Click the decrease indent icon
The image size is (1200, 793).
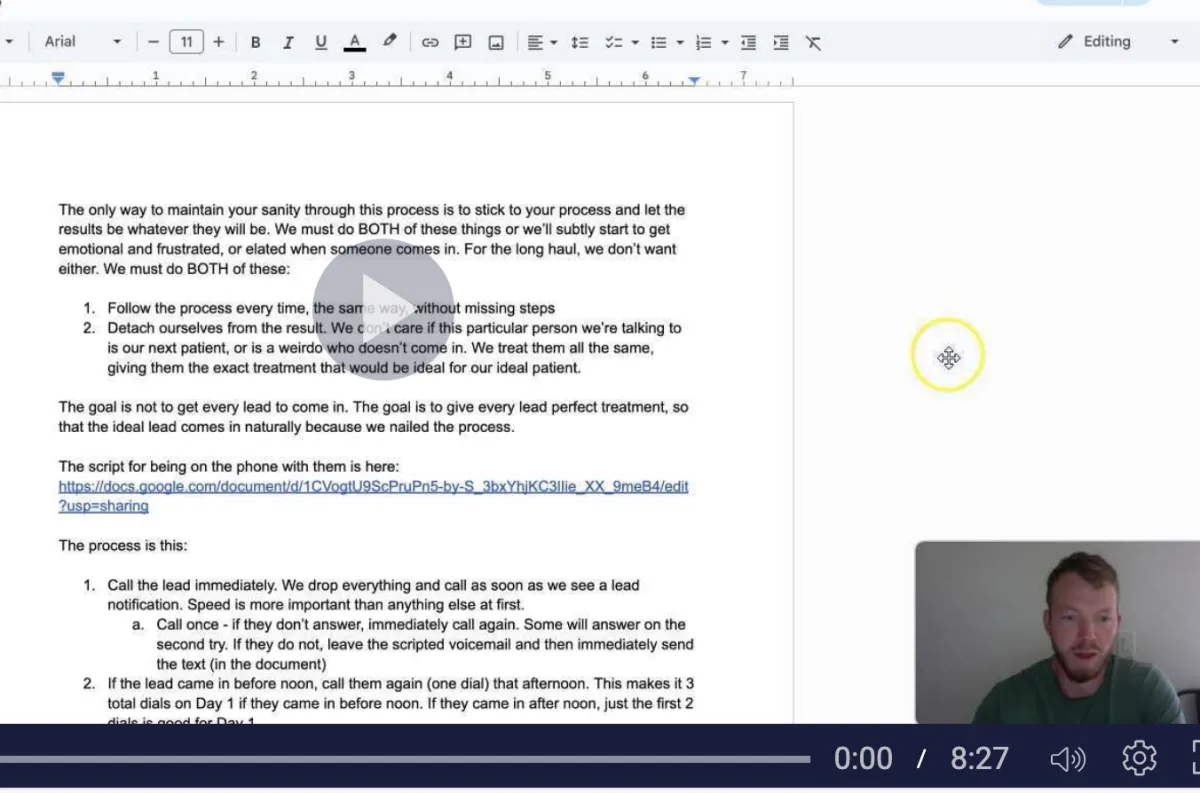[x=748, y=42]
